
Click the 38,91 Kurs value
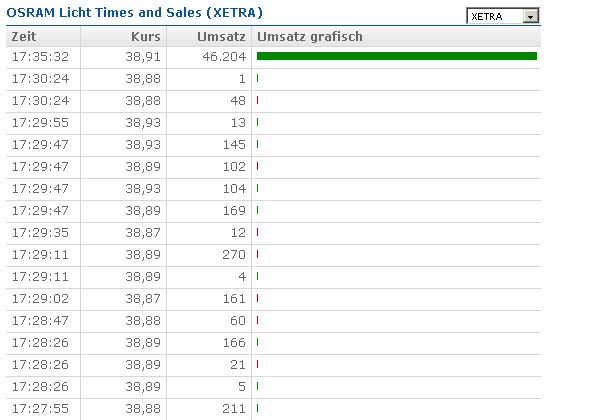pyautogui.click(x=146, y=57)
